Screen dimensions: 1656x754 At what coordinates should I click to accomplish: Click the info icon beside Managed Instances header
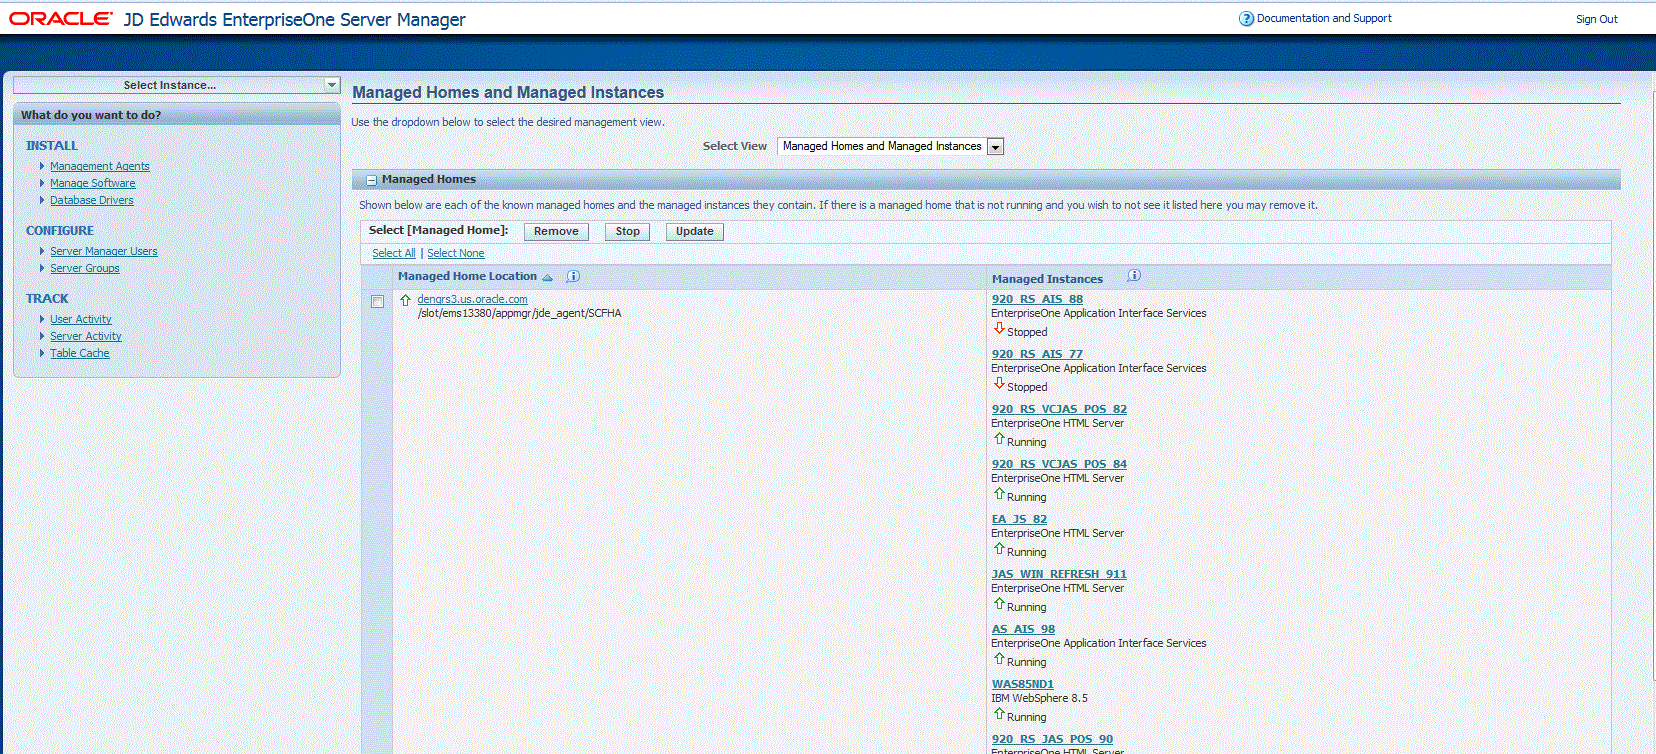[1134, 276]
